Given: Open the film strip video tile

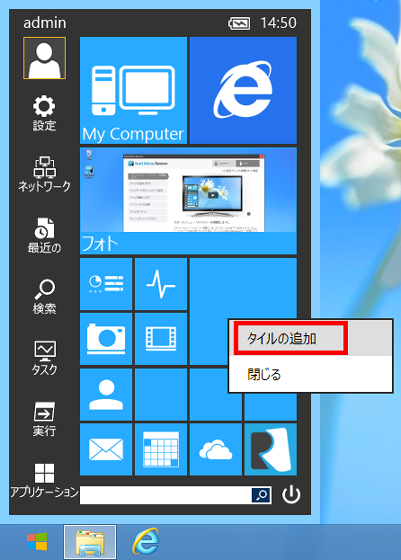Looking at the screenshot, I should click(x=161, y=339).
